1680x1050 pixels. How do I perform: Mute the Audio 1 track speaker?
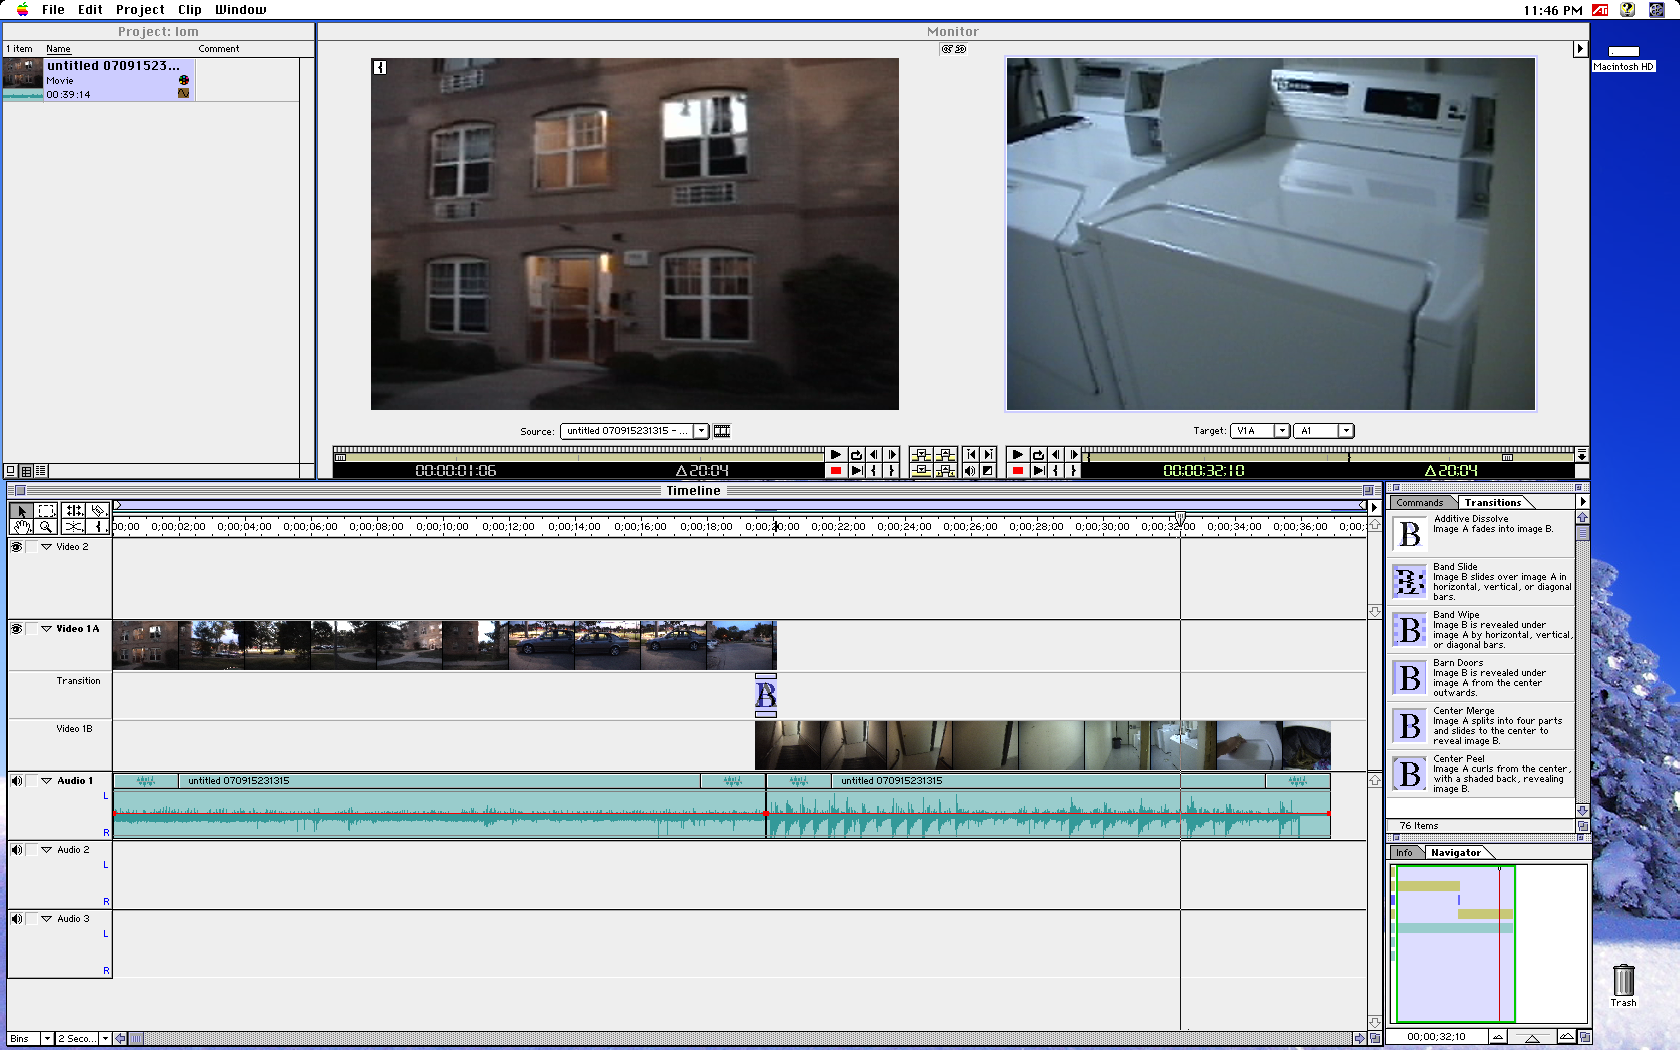[17, 781]
